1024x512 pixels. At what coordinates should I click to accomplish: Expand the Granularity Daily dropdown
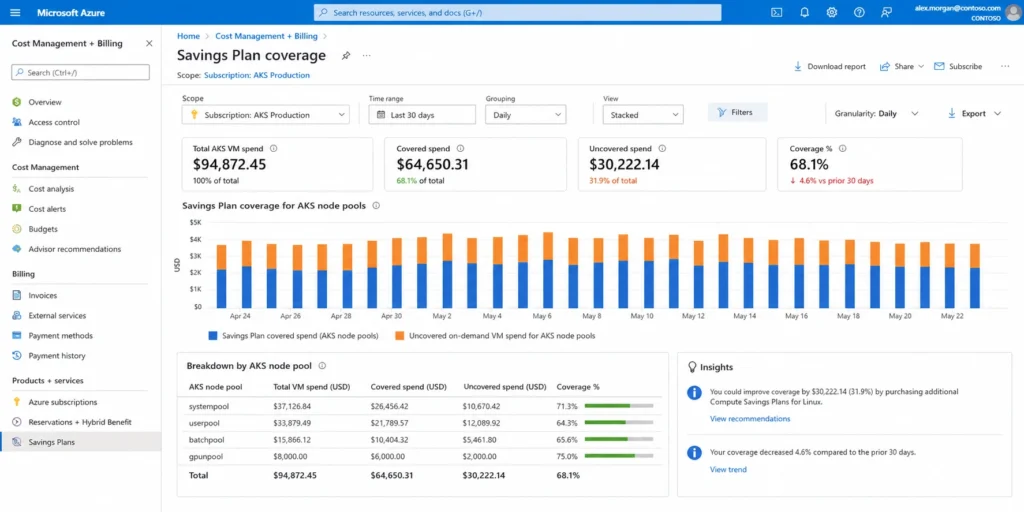876,114
